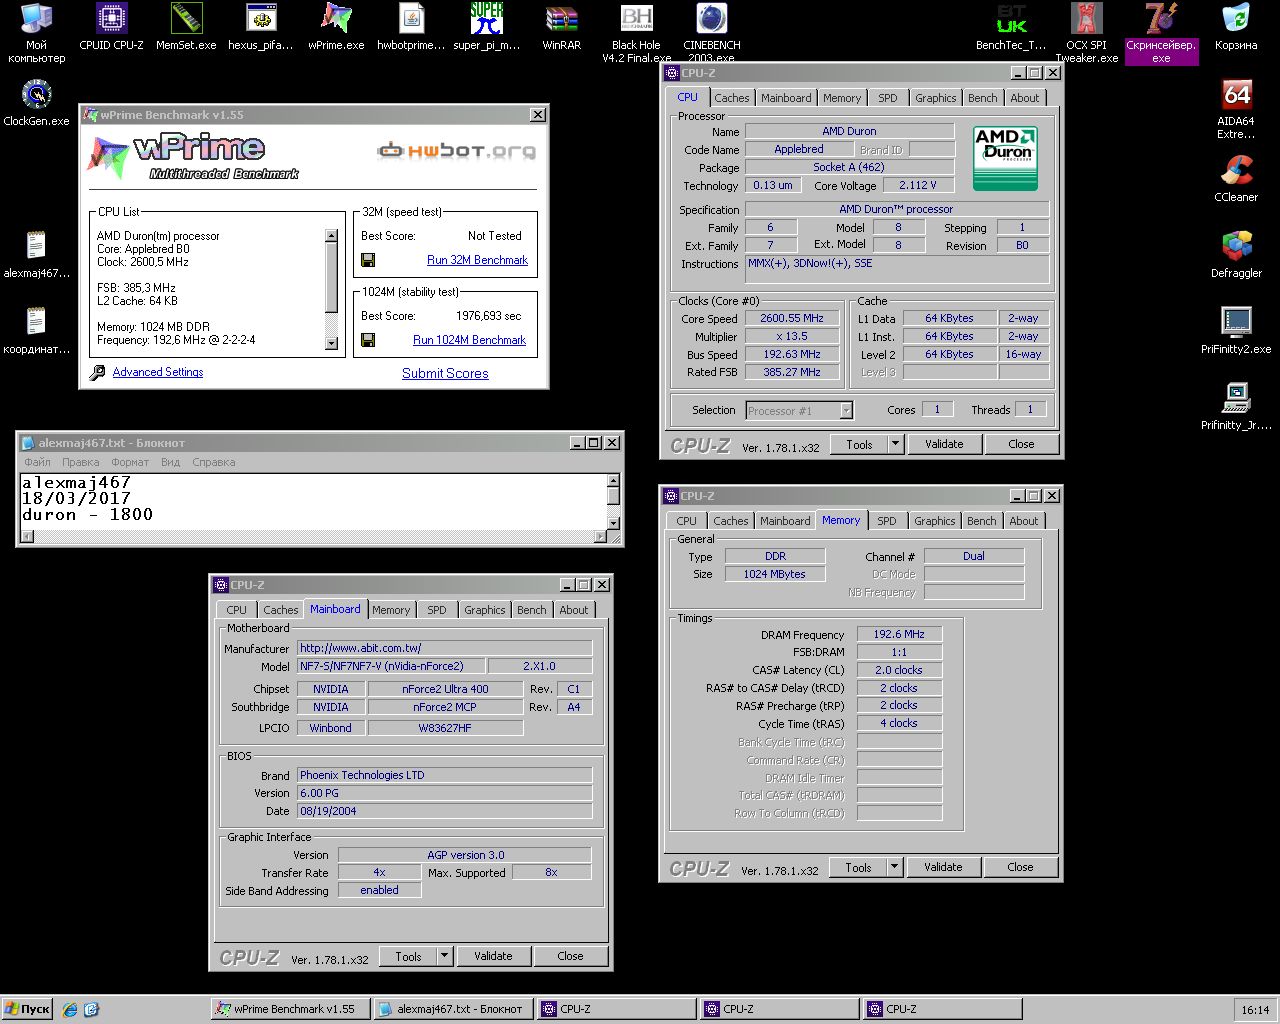
Task: Click the wPrime CPU list scrollbar down arrow
Action: 331,343
